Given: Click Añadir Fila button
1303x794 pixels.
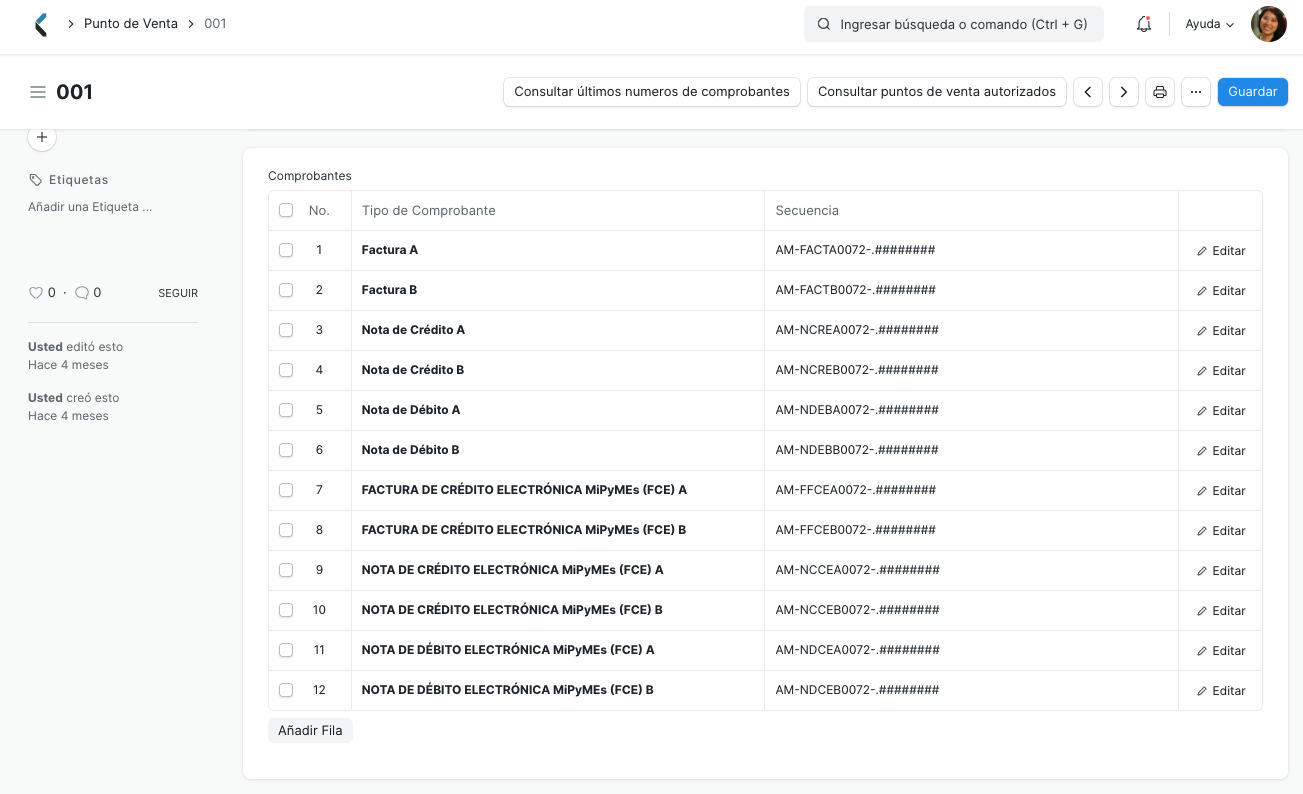Looking at the screenshot, I should coord(310,731).
